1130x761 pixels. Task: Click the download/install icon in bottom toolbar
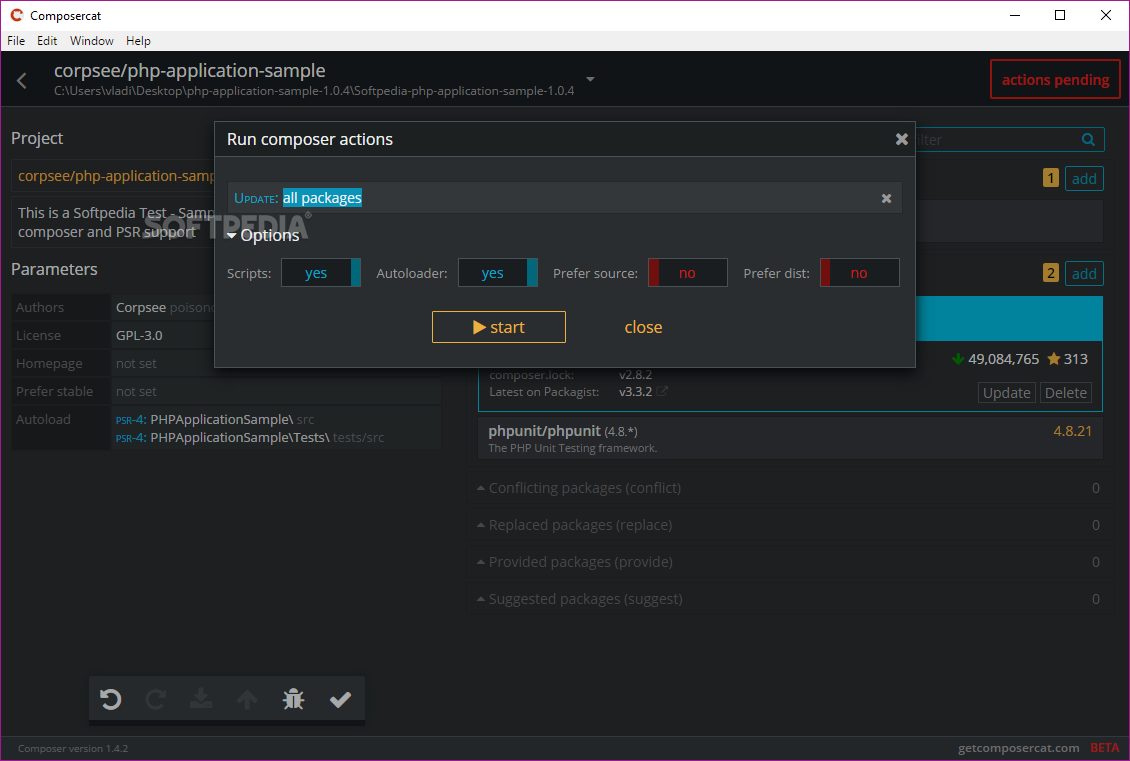[201, 699]
